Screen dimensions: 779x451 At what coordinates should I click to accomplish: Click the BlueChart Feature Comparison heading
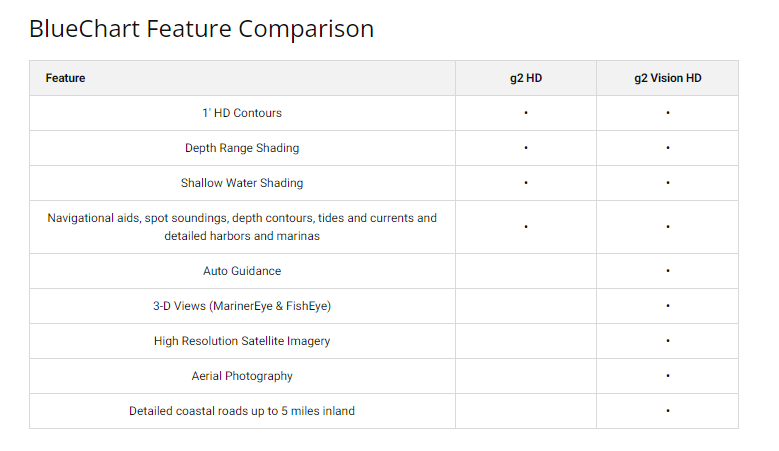201,29
